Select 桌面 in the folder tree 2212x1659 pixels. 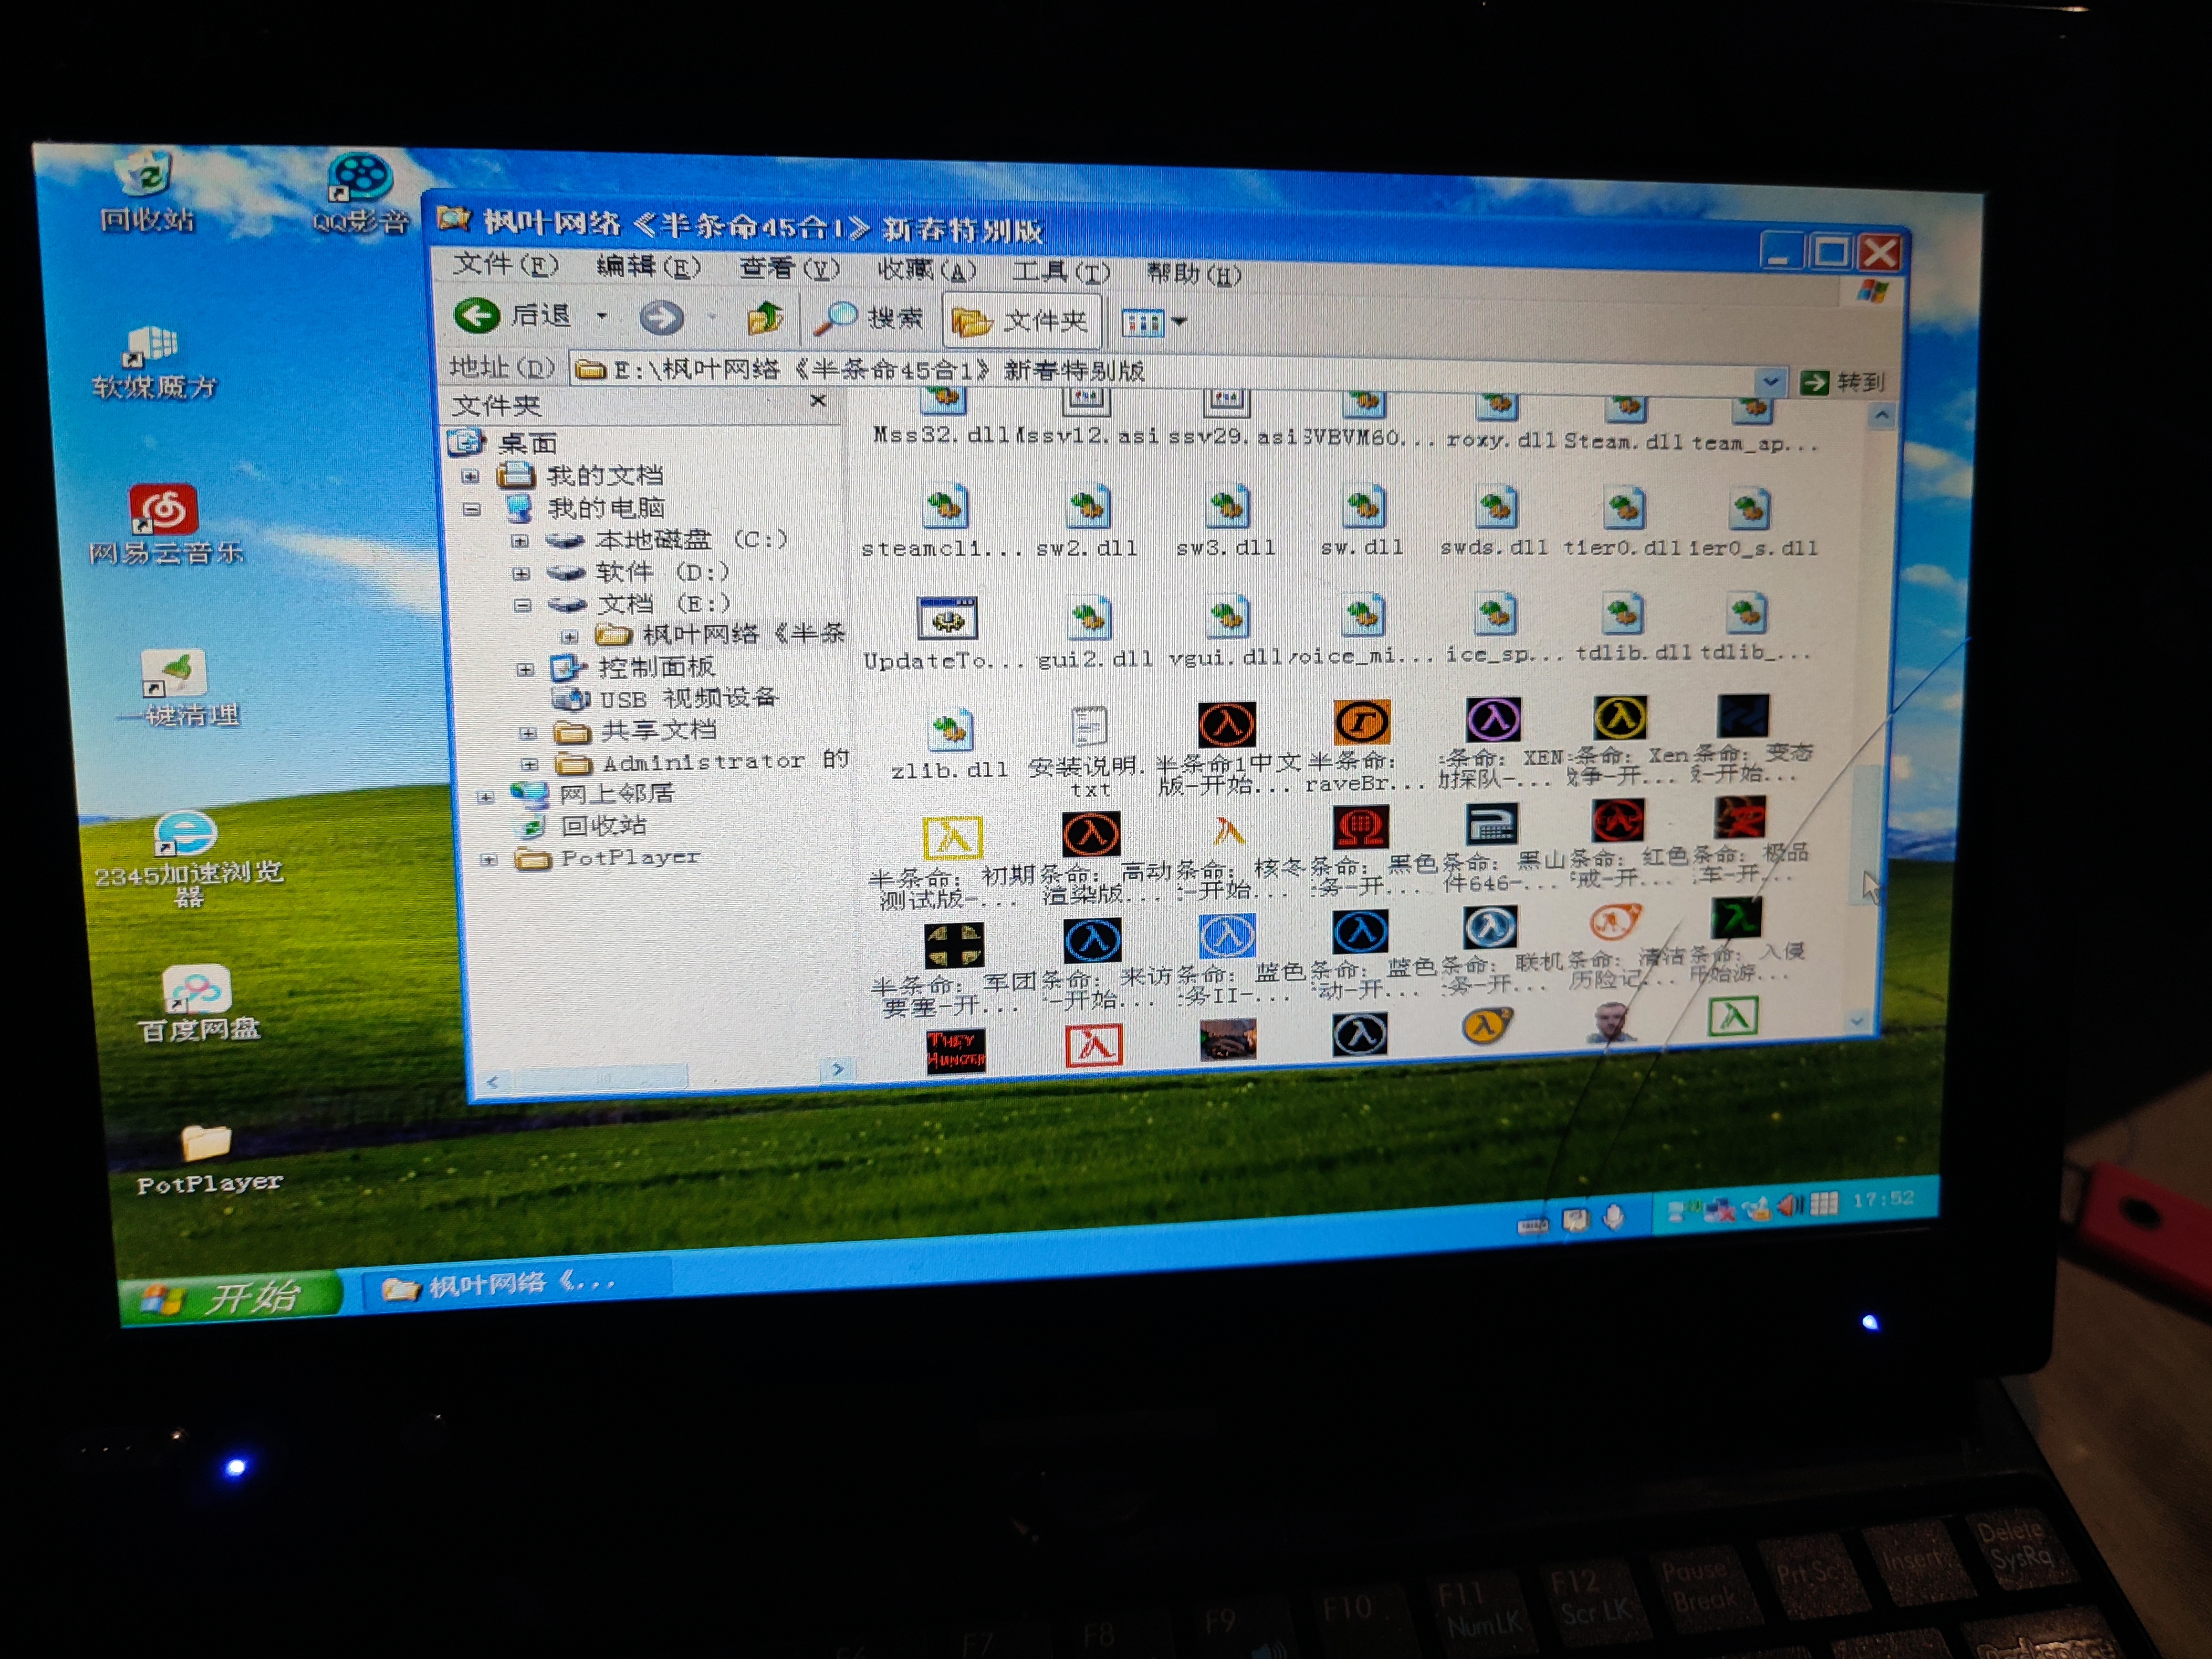pos(527,443)
